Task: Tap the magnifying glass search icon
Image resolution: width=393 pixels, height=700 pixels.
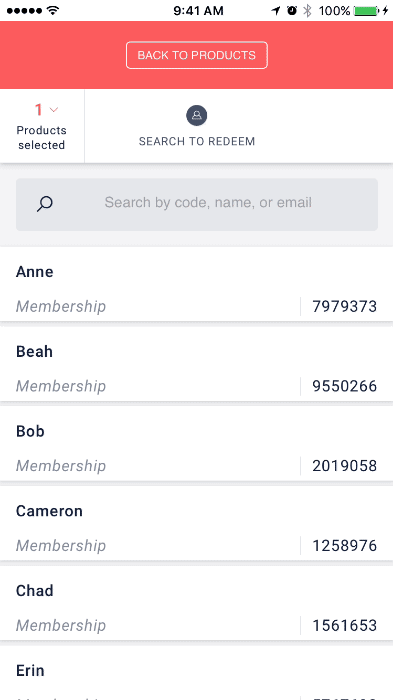Action: pyautogui.click(x=45, y=204)
